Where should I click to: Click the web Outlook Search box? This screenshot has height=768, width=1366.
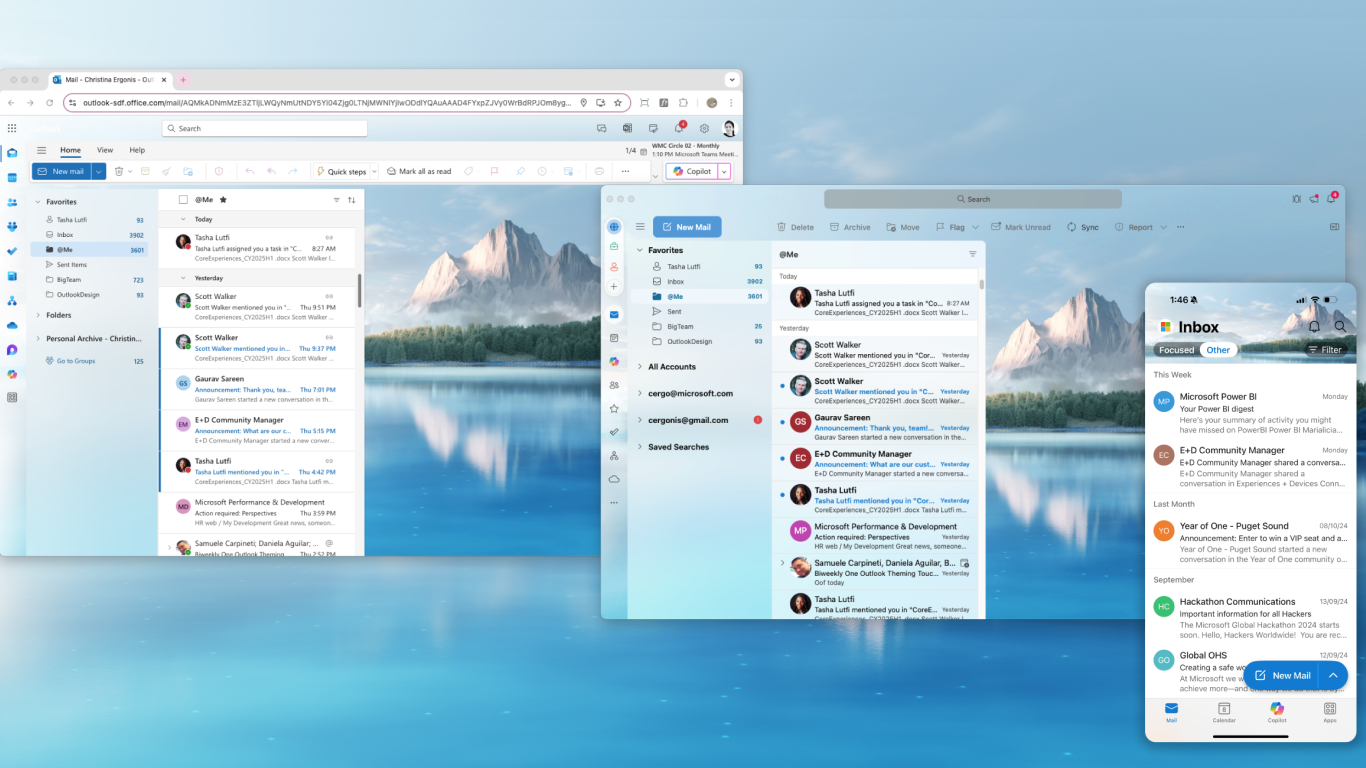[264, 128]
